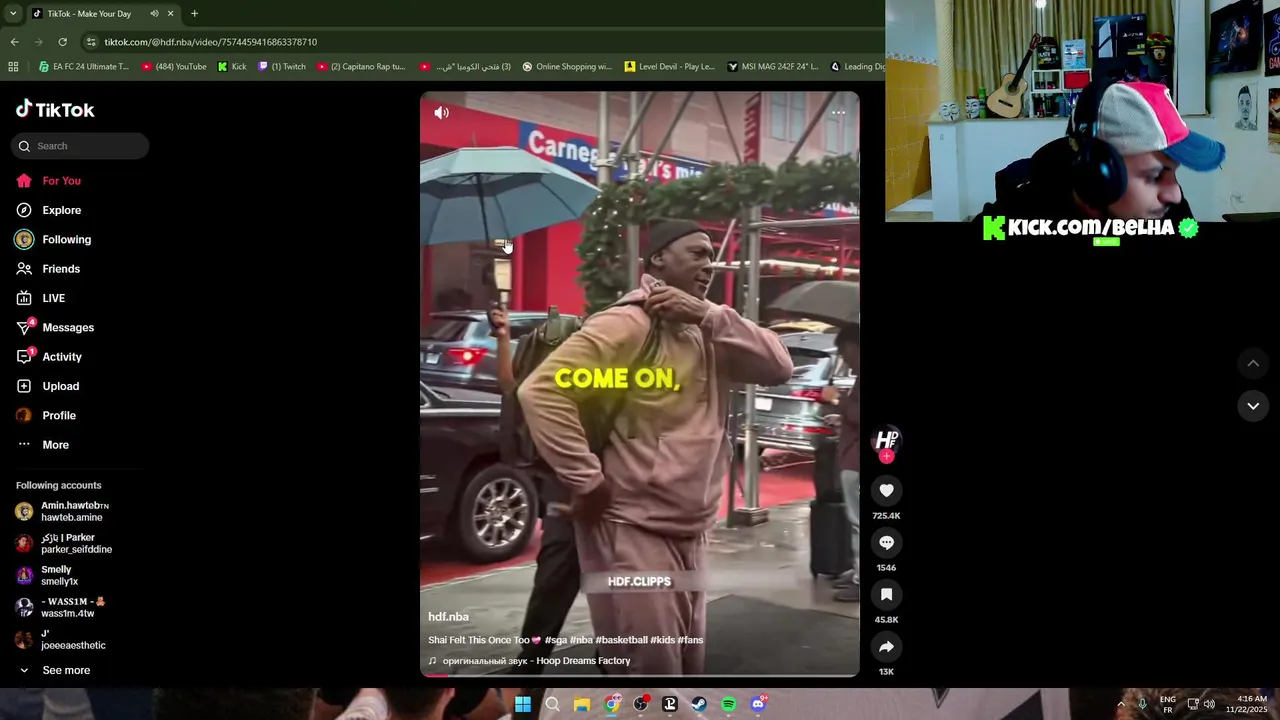Like the video with heart icon
1280x720 pixels.
pyautogui.click(x=886, y=490)
